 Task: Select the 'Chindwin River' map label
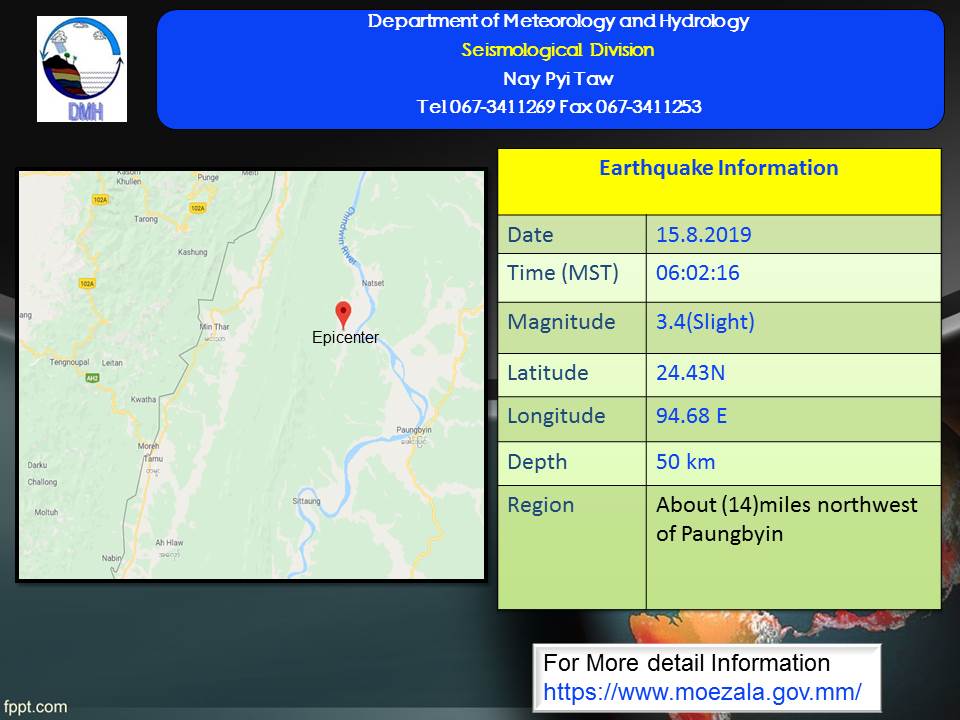(348, 236)
